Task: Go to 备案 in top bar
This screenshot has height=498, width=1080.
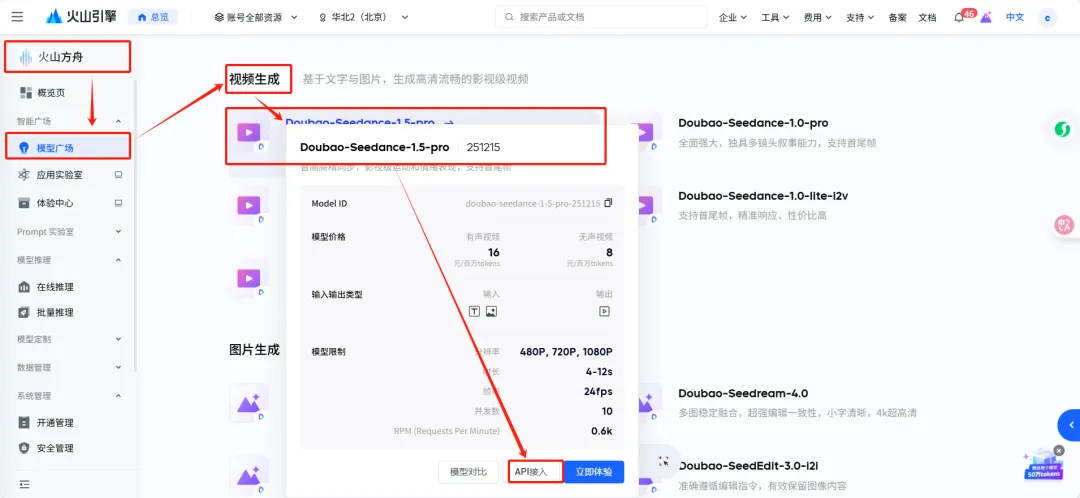Action: (897, 17)
